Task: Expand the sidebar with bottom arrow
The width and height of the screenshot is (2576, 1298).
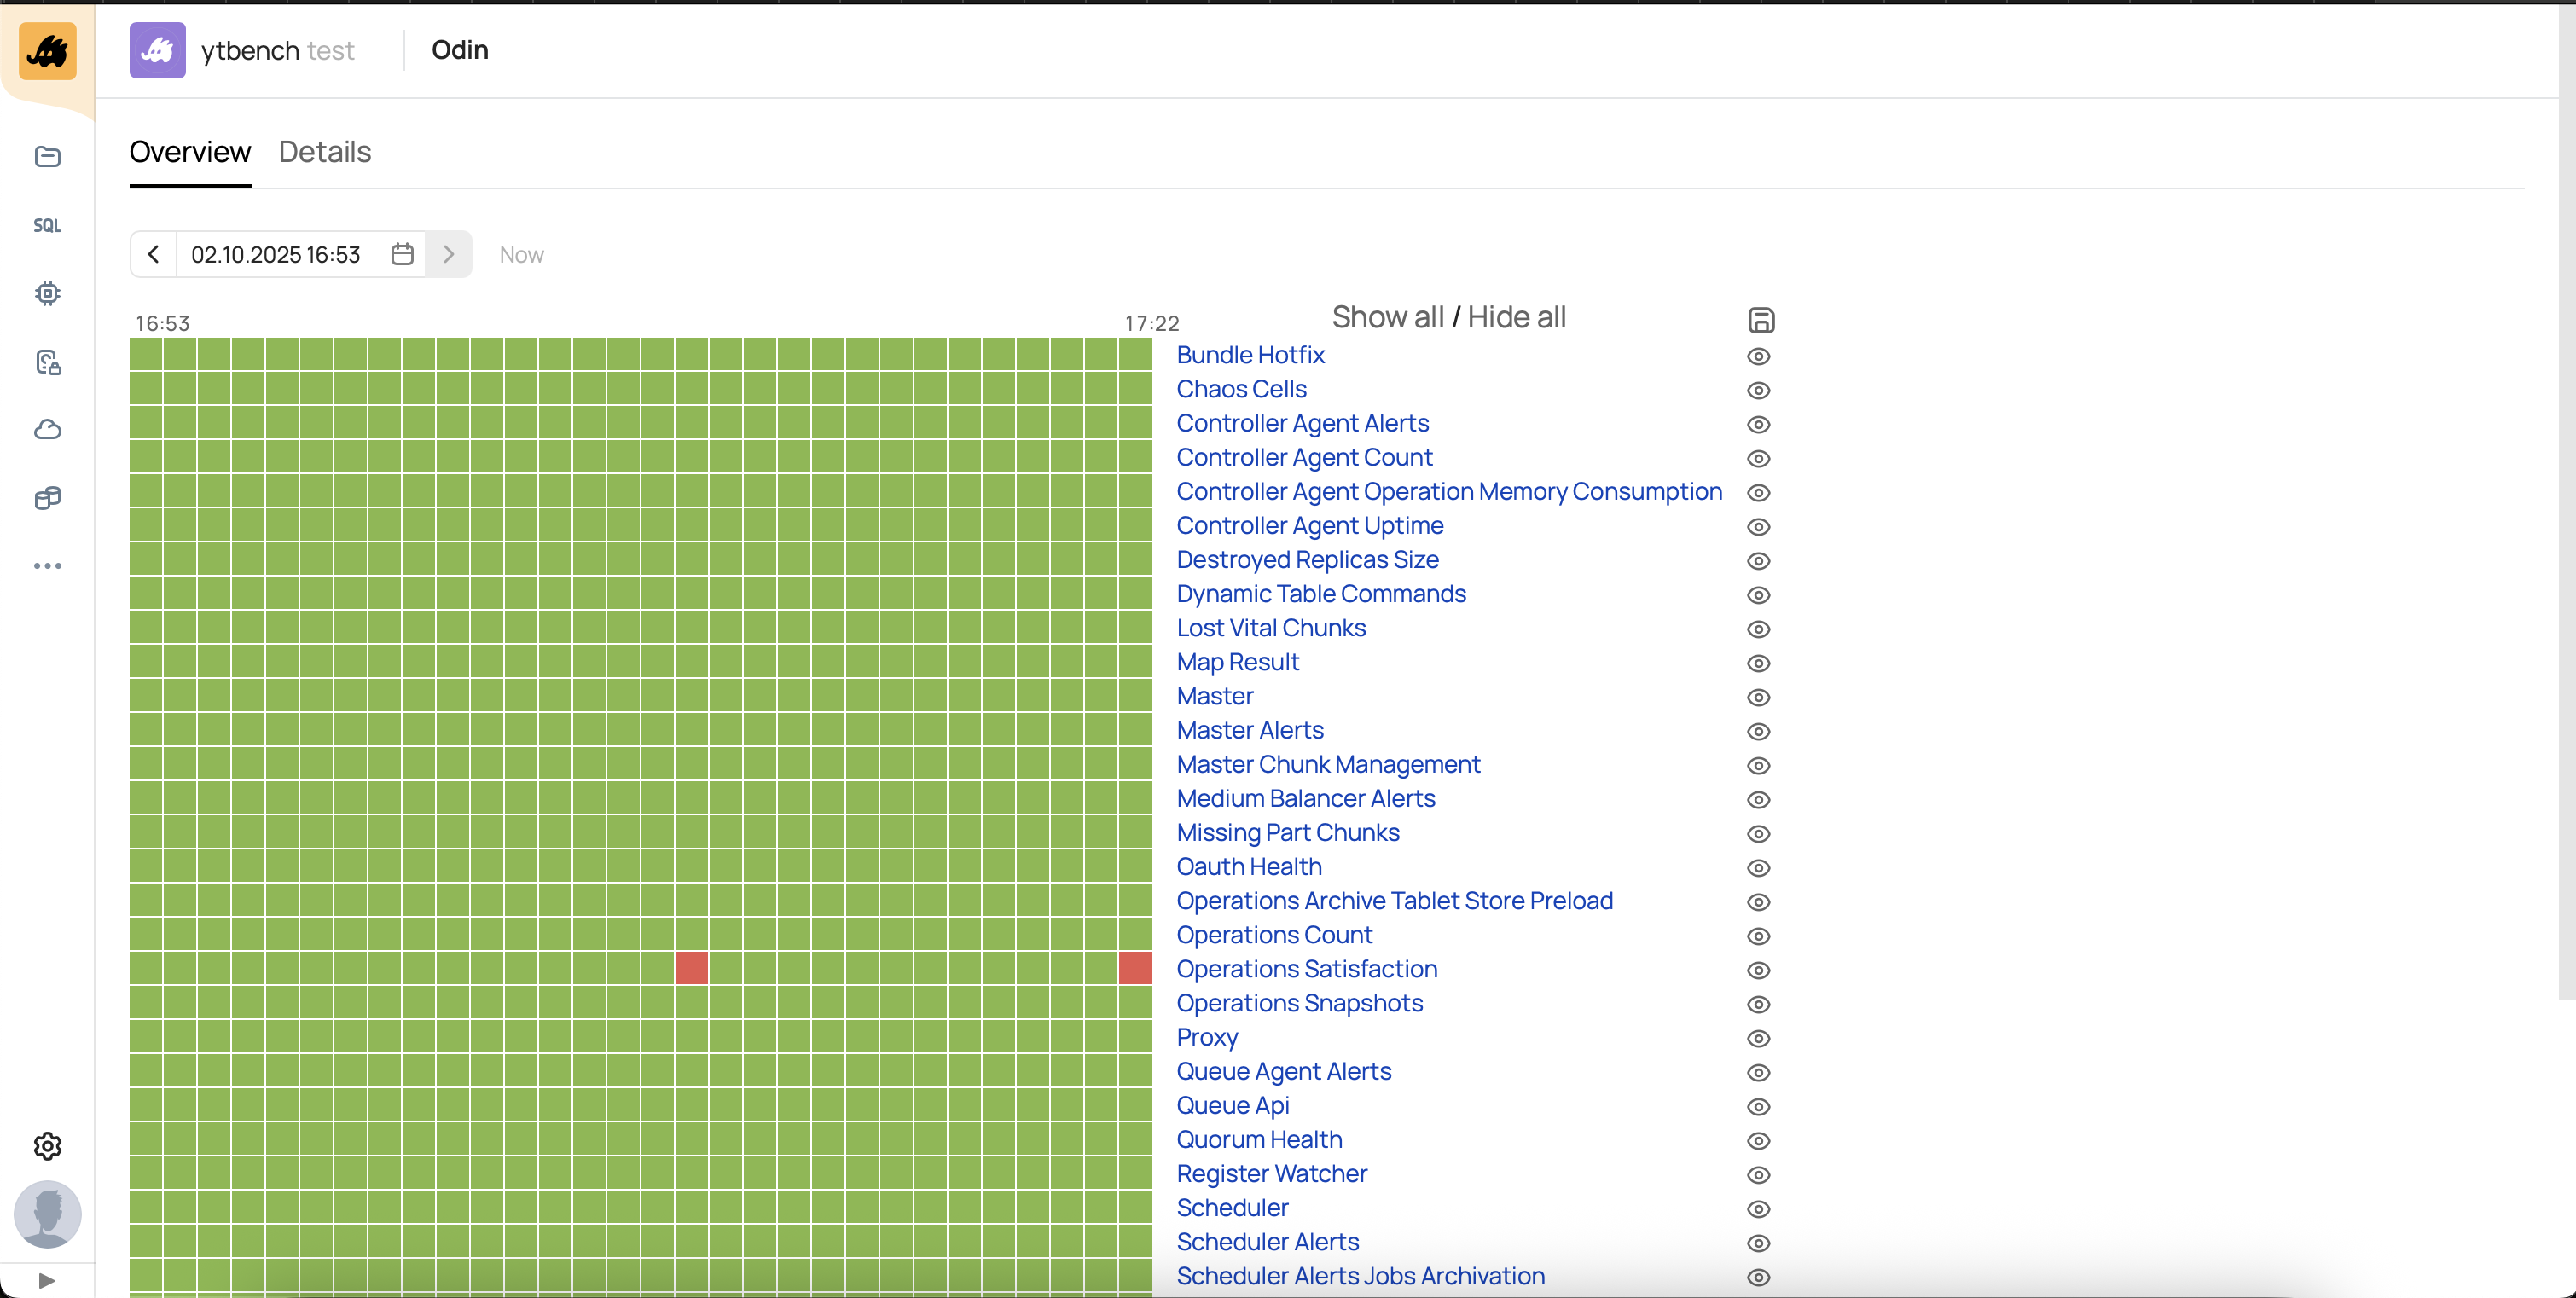Action: click(x=46, y=1280)
